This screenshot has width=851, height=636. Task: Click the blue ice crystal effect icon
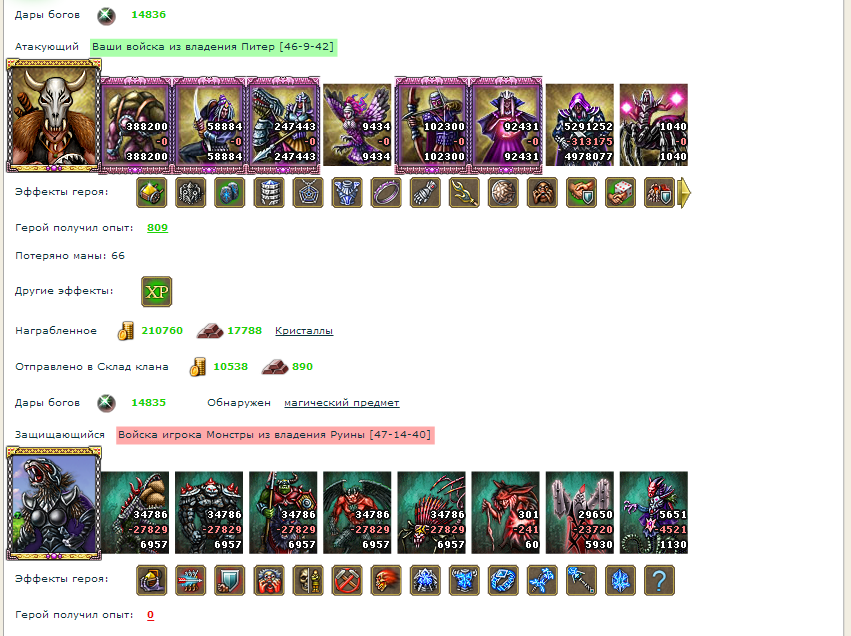(620, 580)
